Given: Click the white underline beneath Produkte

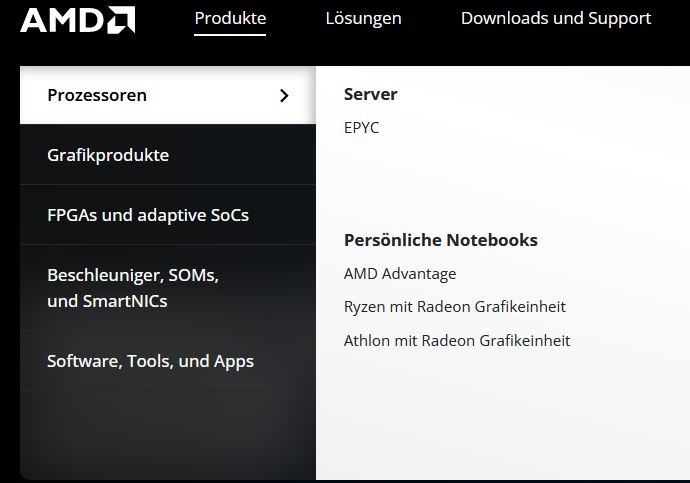Looking at the screenshot, I should (230, 34).
